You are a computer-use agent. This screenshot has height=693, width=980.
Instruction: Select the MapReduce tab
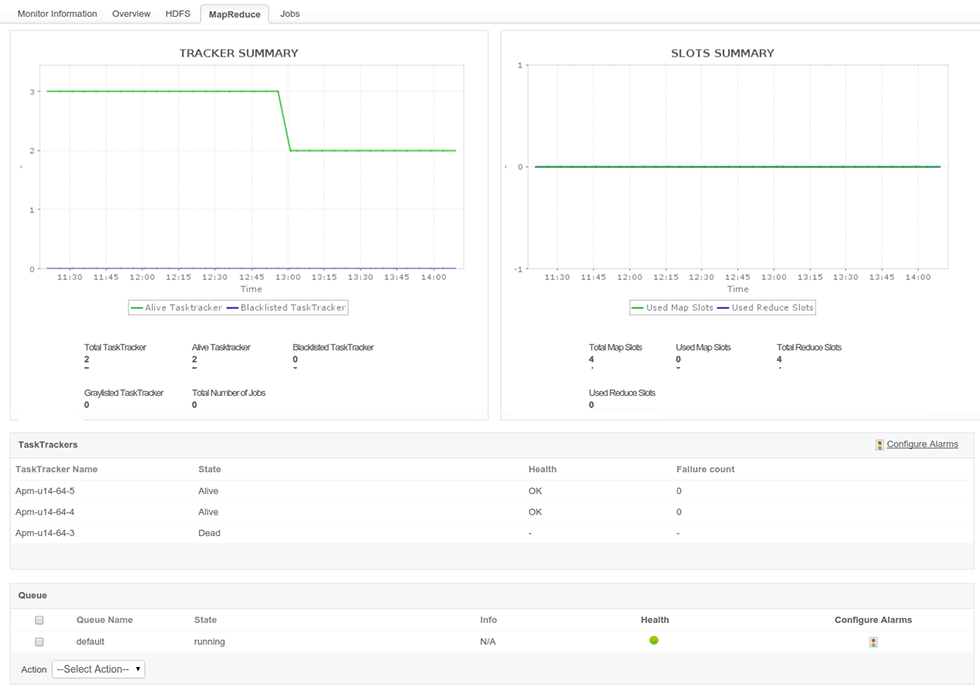234,14
